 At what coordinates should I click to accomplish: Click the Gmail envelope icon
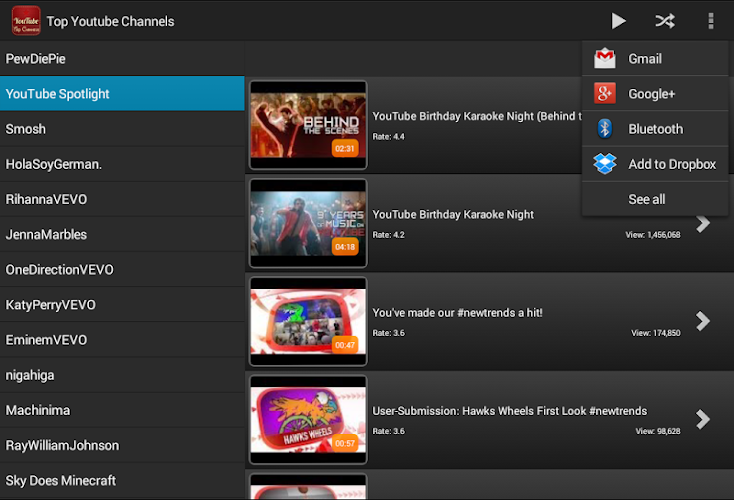pos(604,59)
